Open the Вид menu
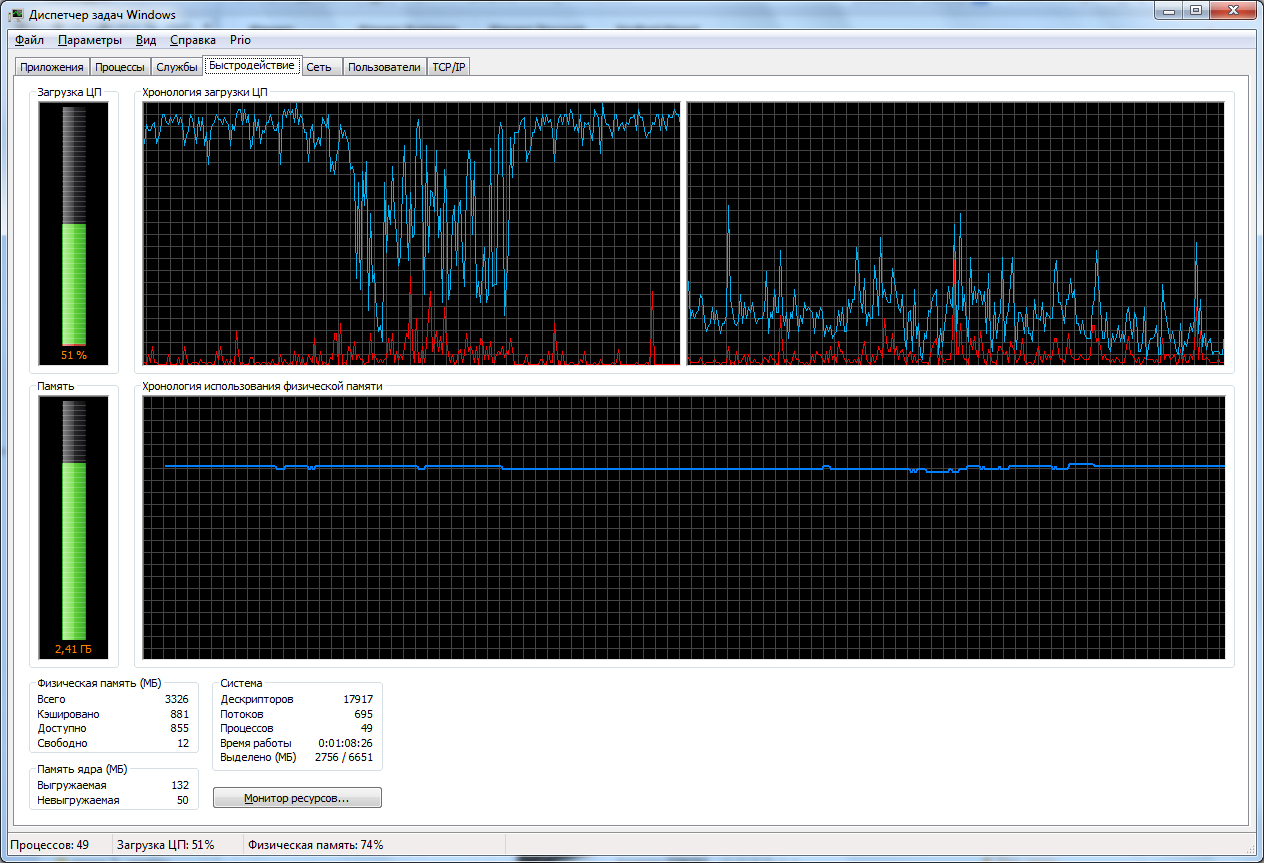Image resolution: width=1264 pixels, height=863 pixels. (x=146, y=40)
